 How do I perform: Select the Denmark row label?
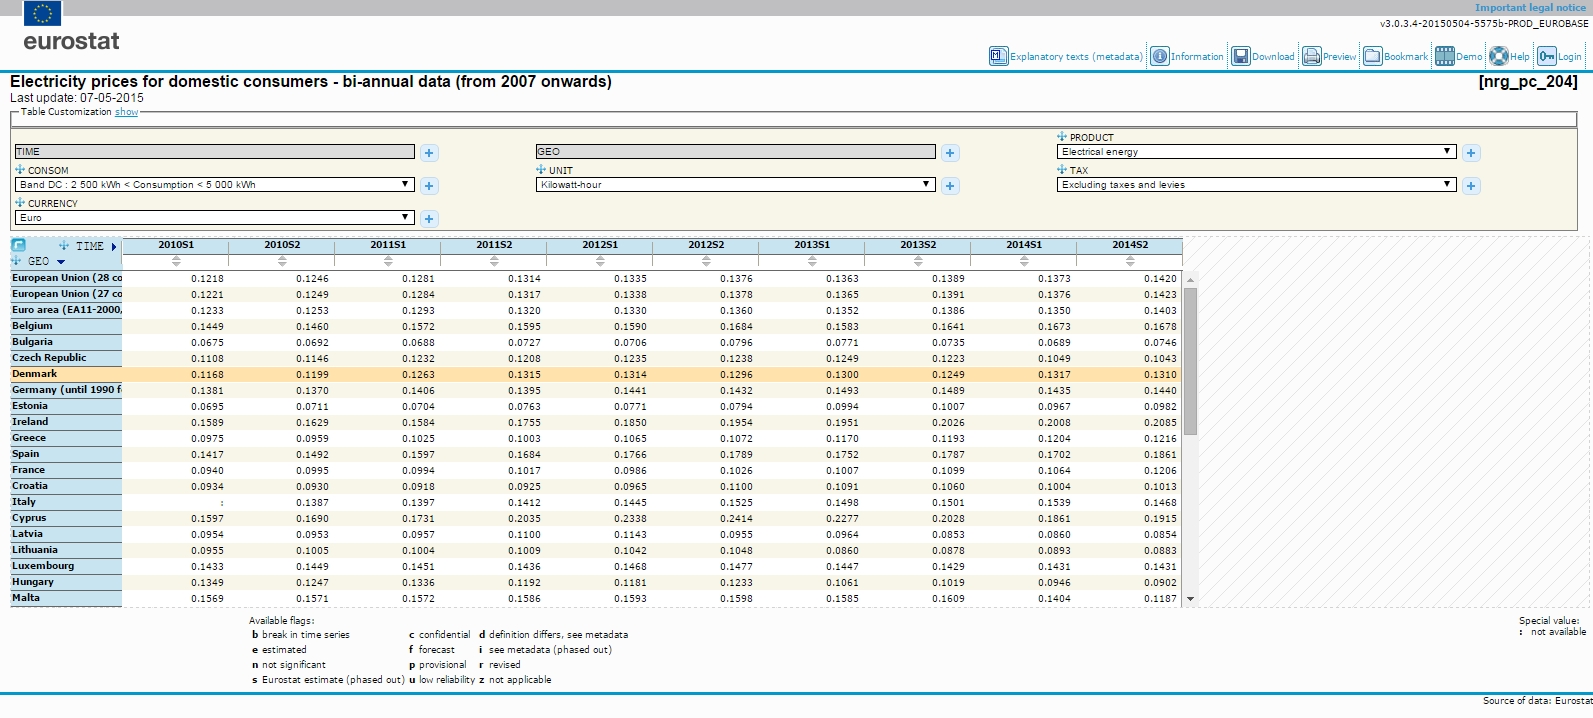66,374
